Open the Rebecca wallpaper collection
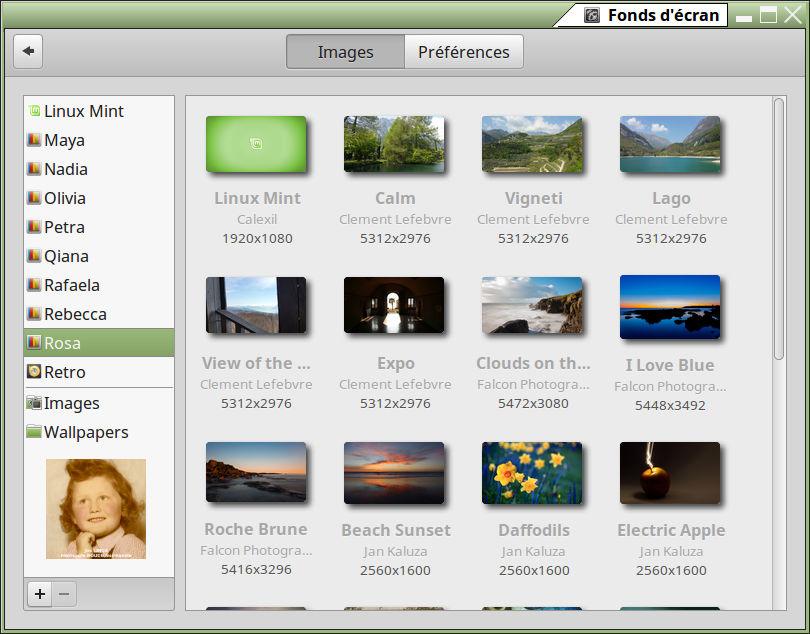This screenshot has height=634, width=810. point(99,314)
